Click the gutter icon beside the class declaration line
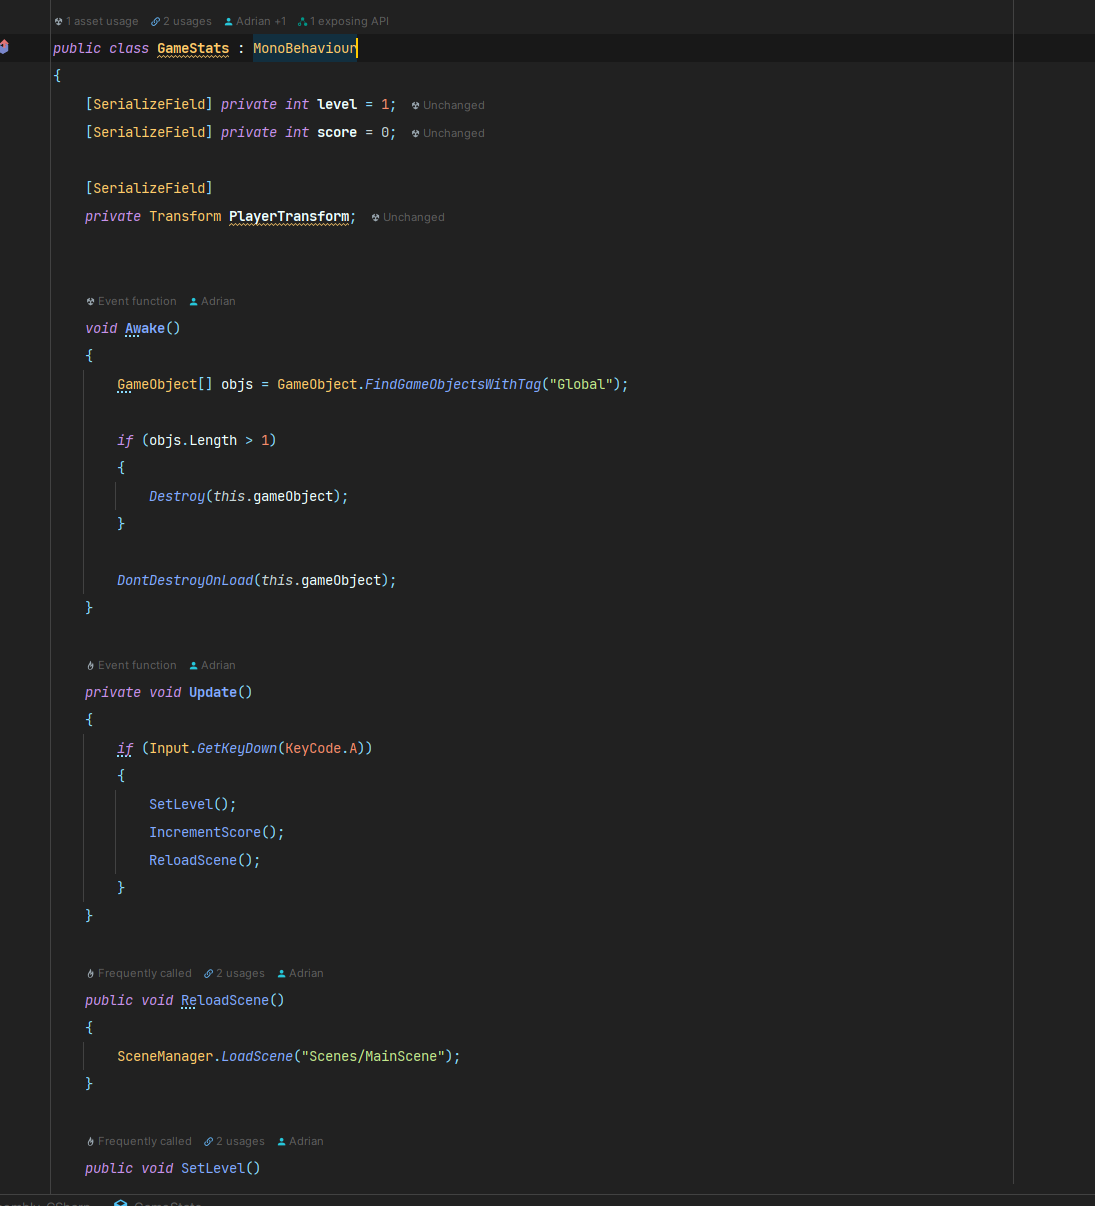 tap(5, 46)
